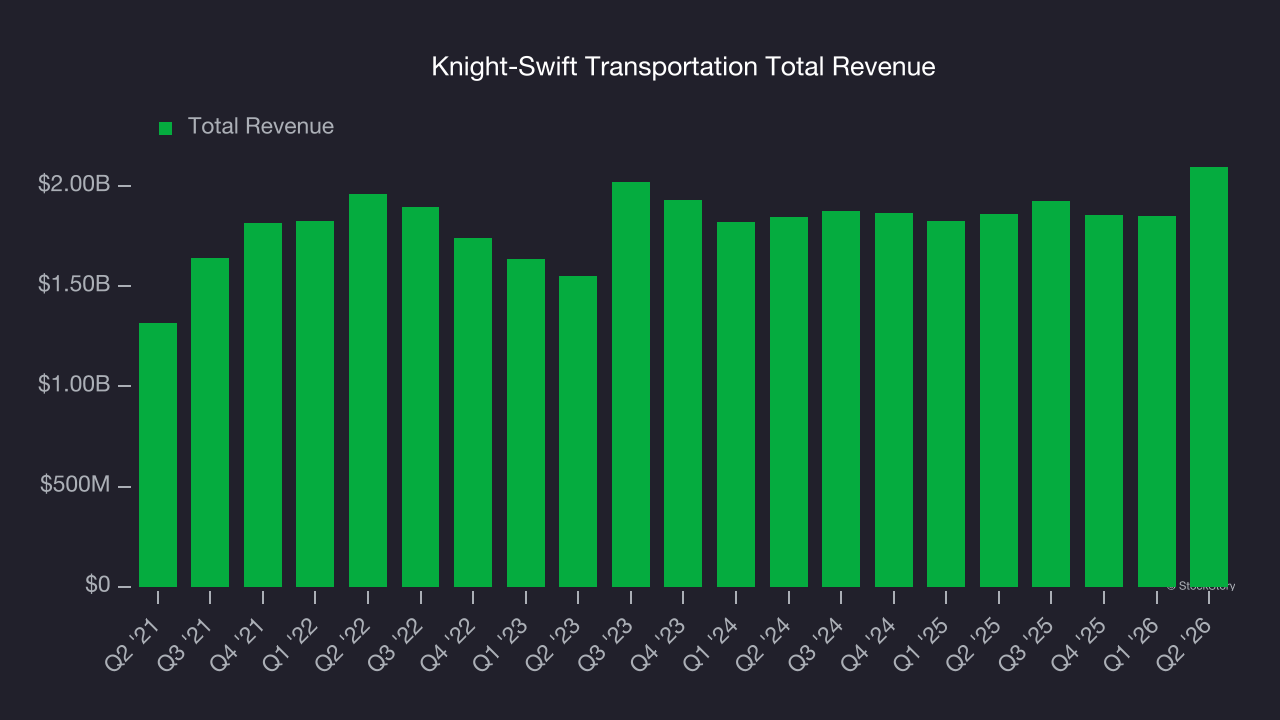Select the Q3 '22 revenue bar
The image size is (1280, 720).
tap(421, 397)
